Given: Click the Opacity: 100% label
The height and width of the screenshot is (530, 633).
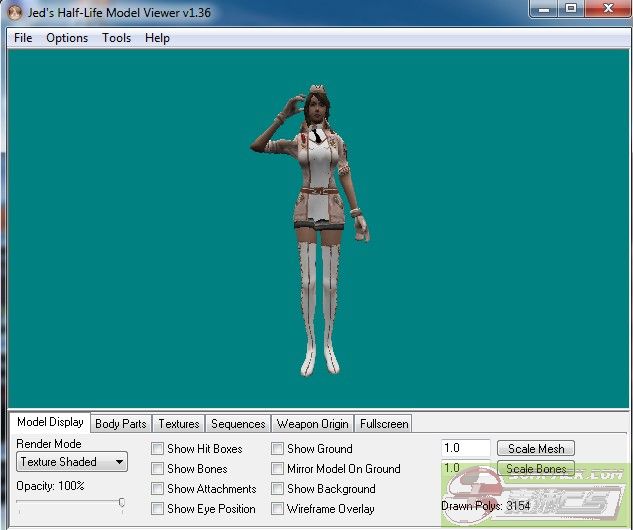Looking at the screenshot, I should (50, 486).
